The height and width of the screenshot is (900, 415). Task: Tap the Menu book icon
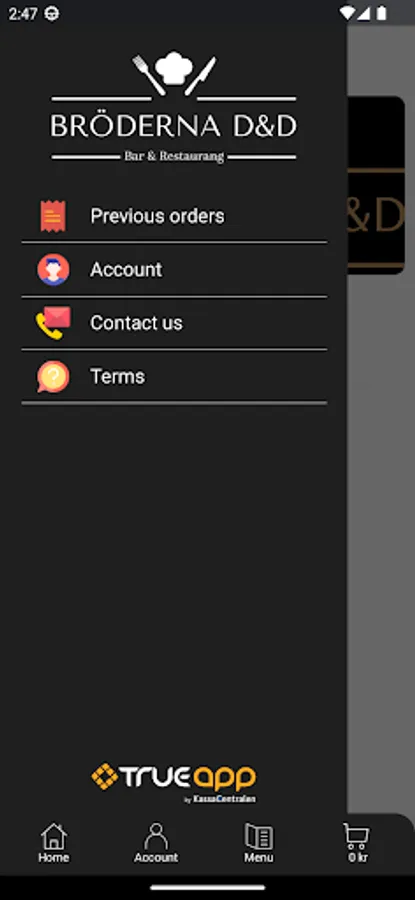coord(259,837)
